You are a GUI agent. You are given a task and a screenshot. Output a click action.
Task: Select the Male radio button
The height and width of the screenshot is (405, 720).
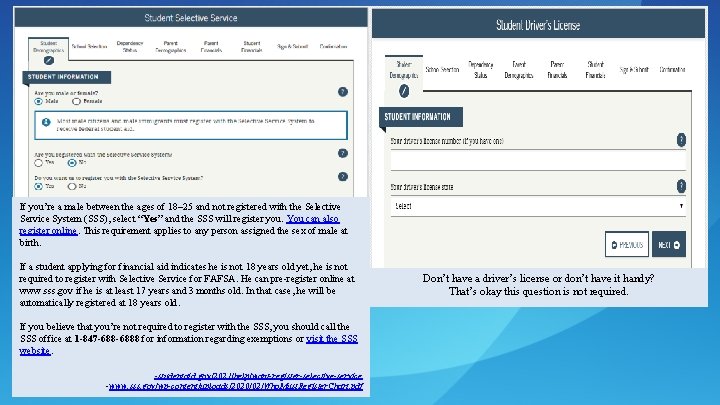point(39,101)
